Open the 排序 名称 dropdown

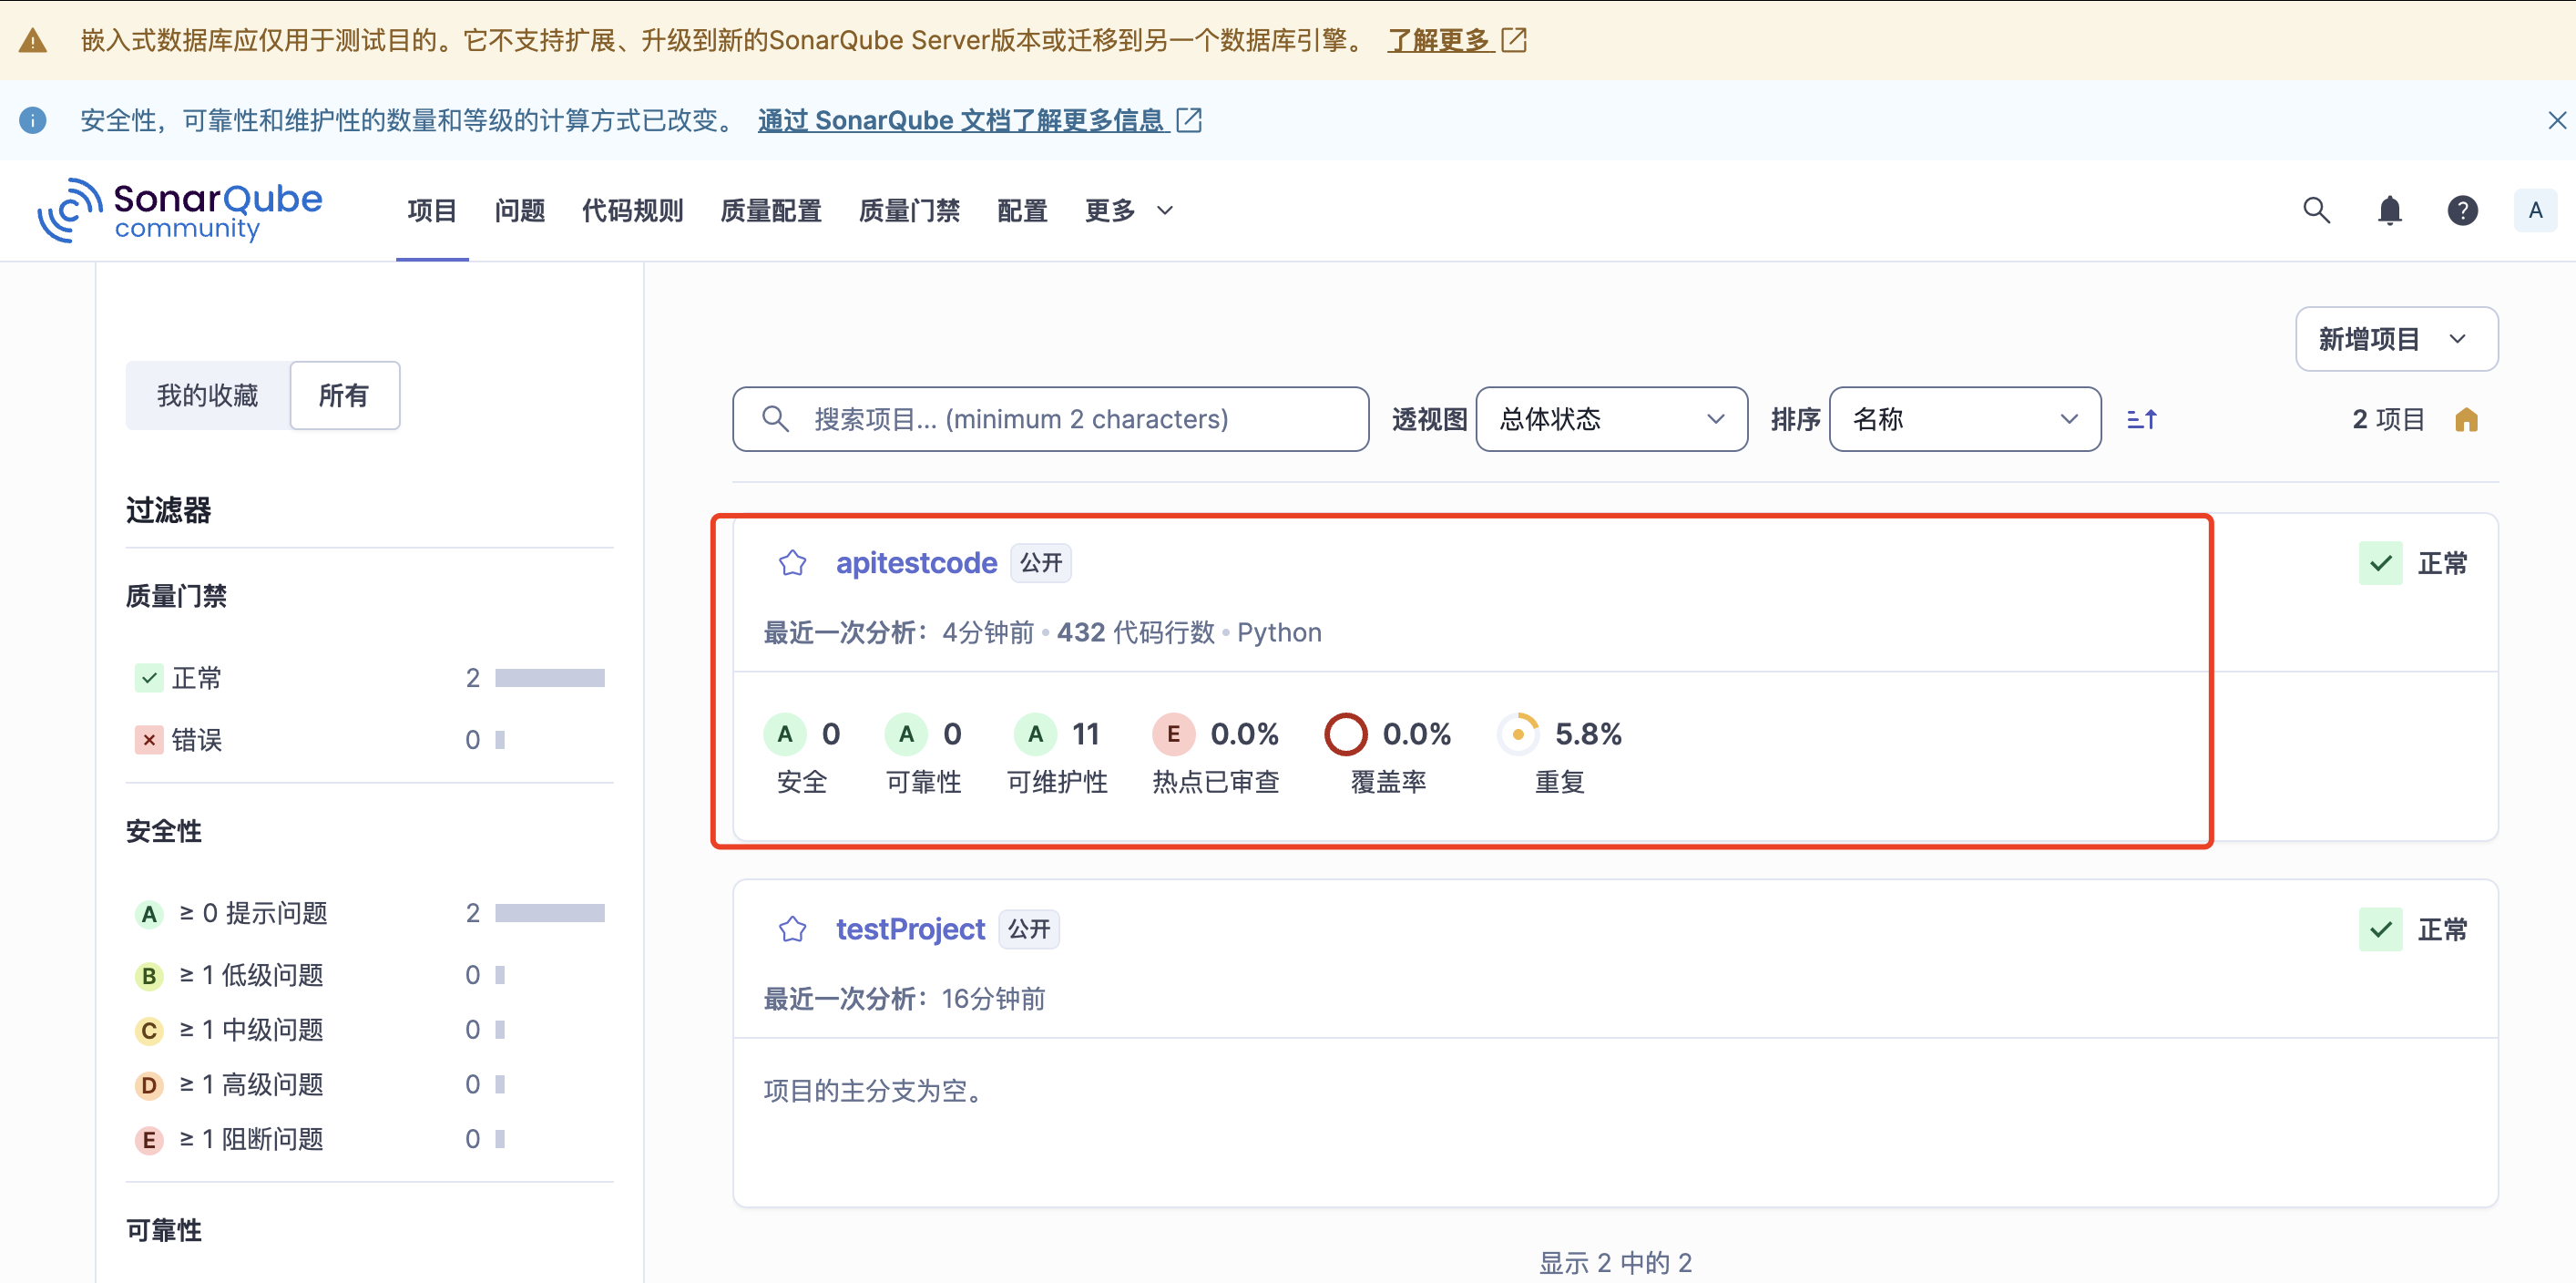click(x=1964, y=419)
